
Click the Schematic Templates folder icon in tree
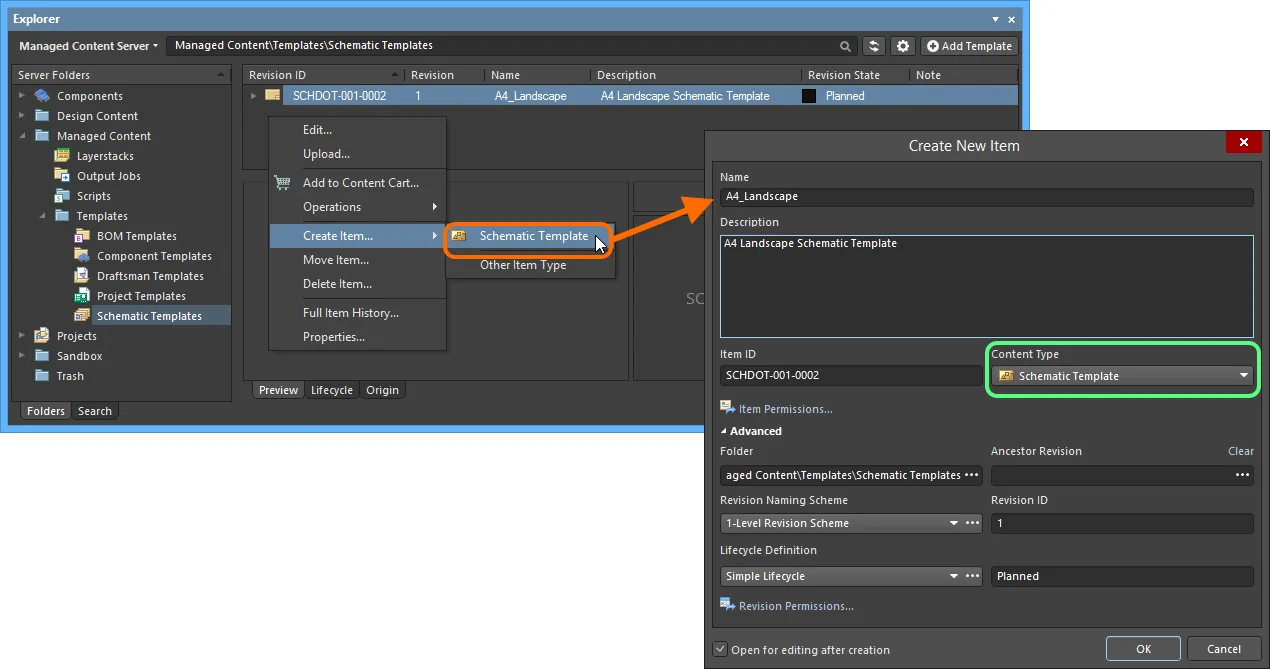click(x=82, y=316)
